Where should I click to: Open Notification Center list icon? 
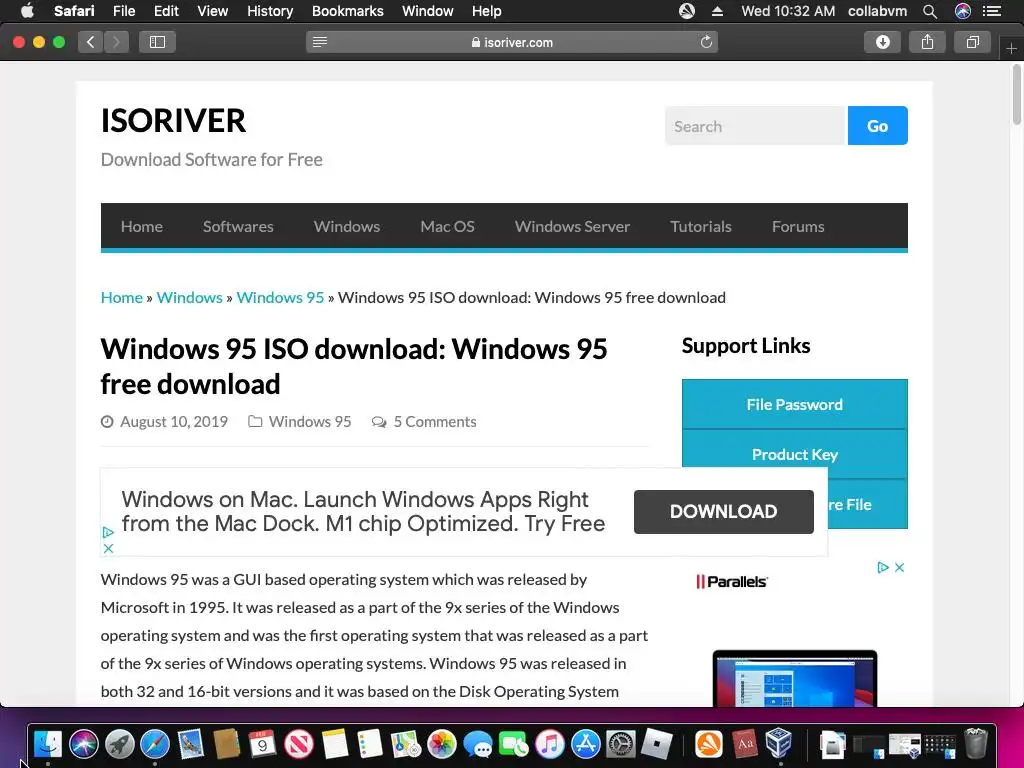pyautogui.click(x=992, y=11)
